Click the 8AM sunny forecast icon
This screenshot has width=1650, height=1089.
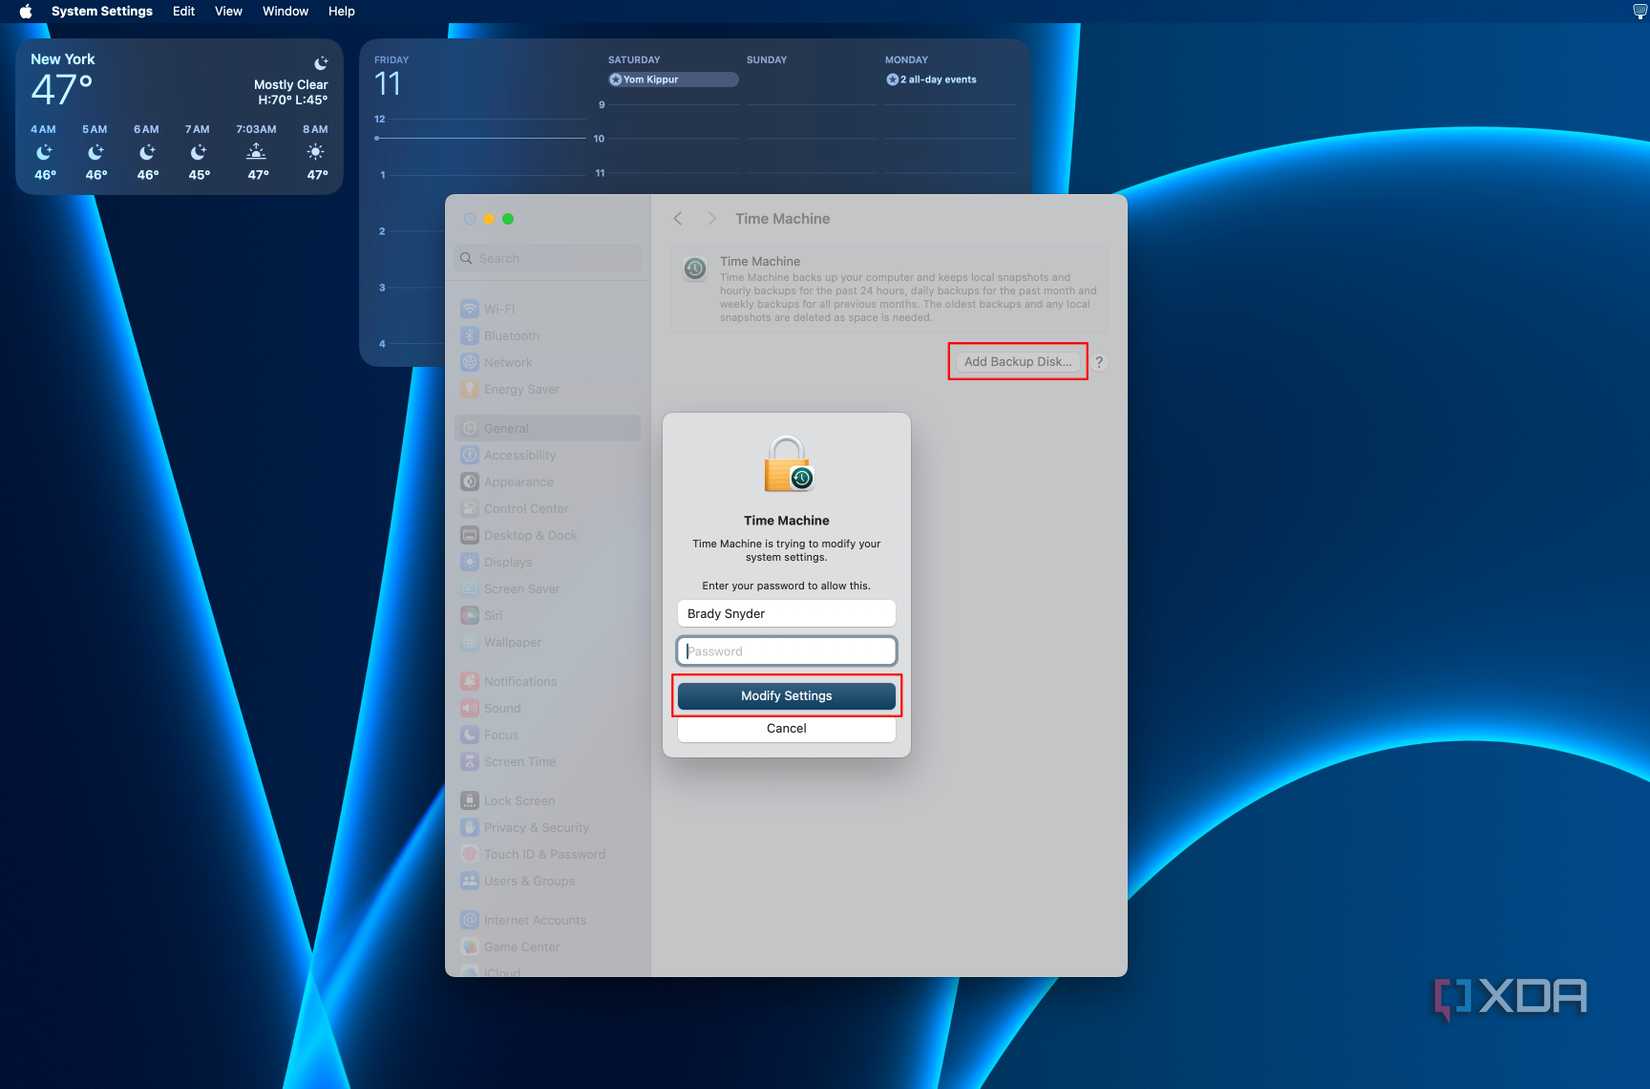coord(315,152)
